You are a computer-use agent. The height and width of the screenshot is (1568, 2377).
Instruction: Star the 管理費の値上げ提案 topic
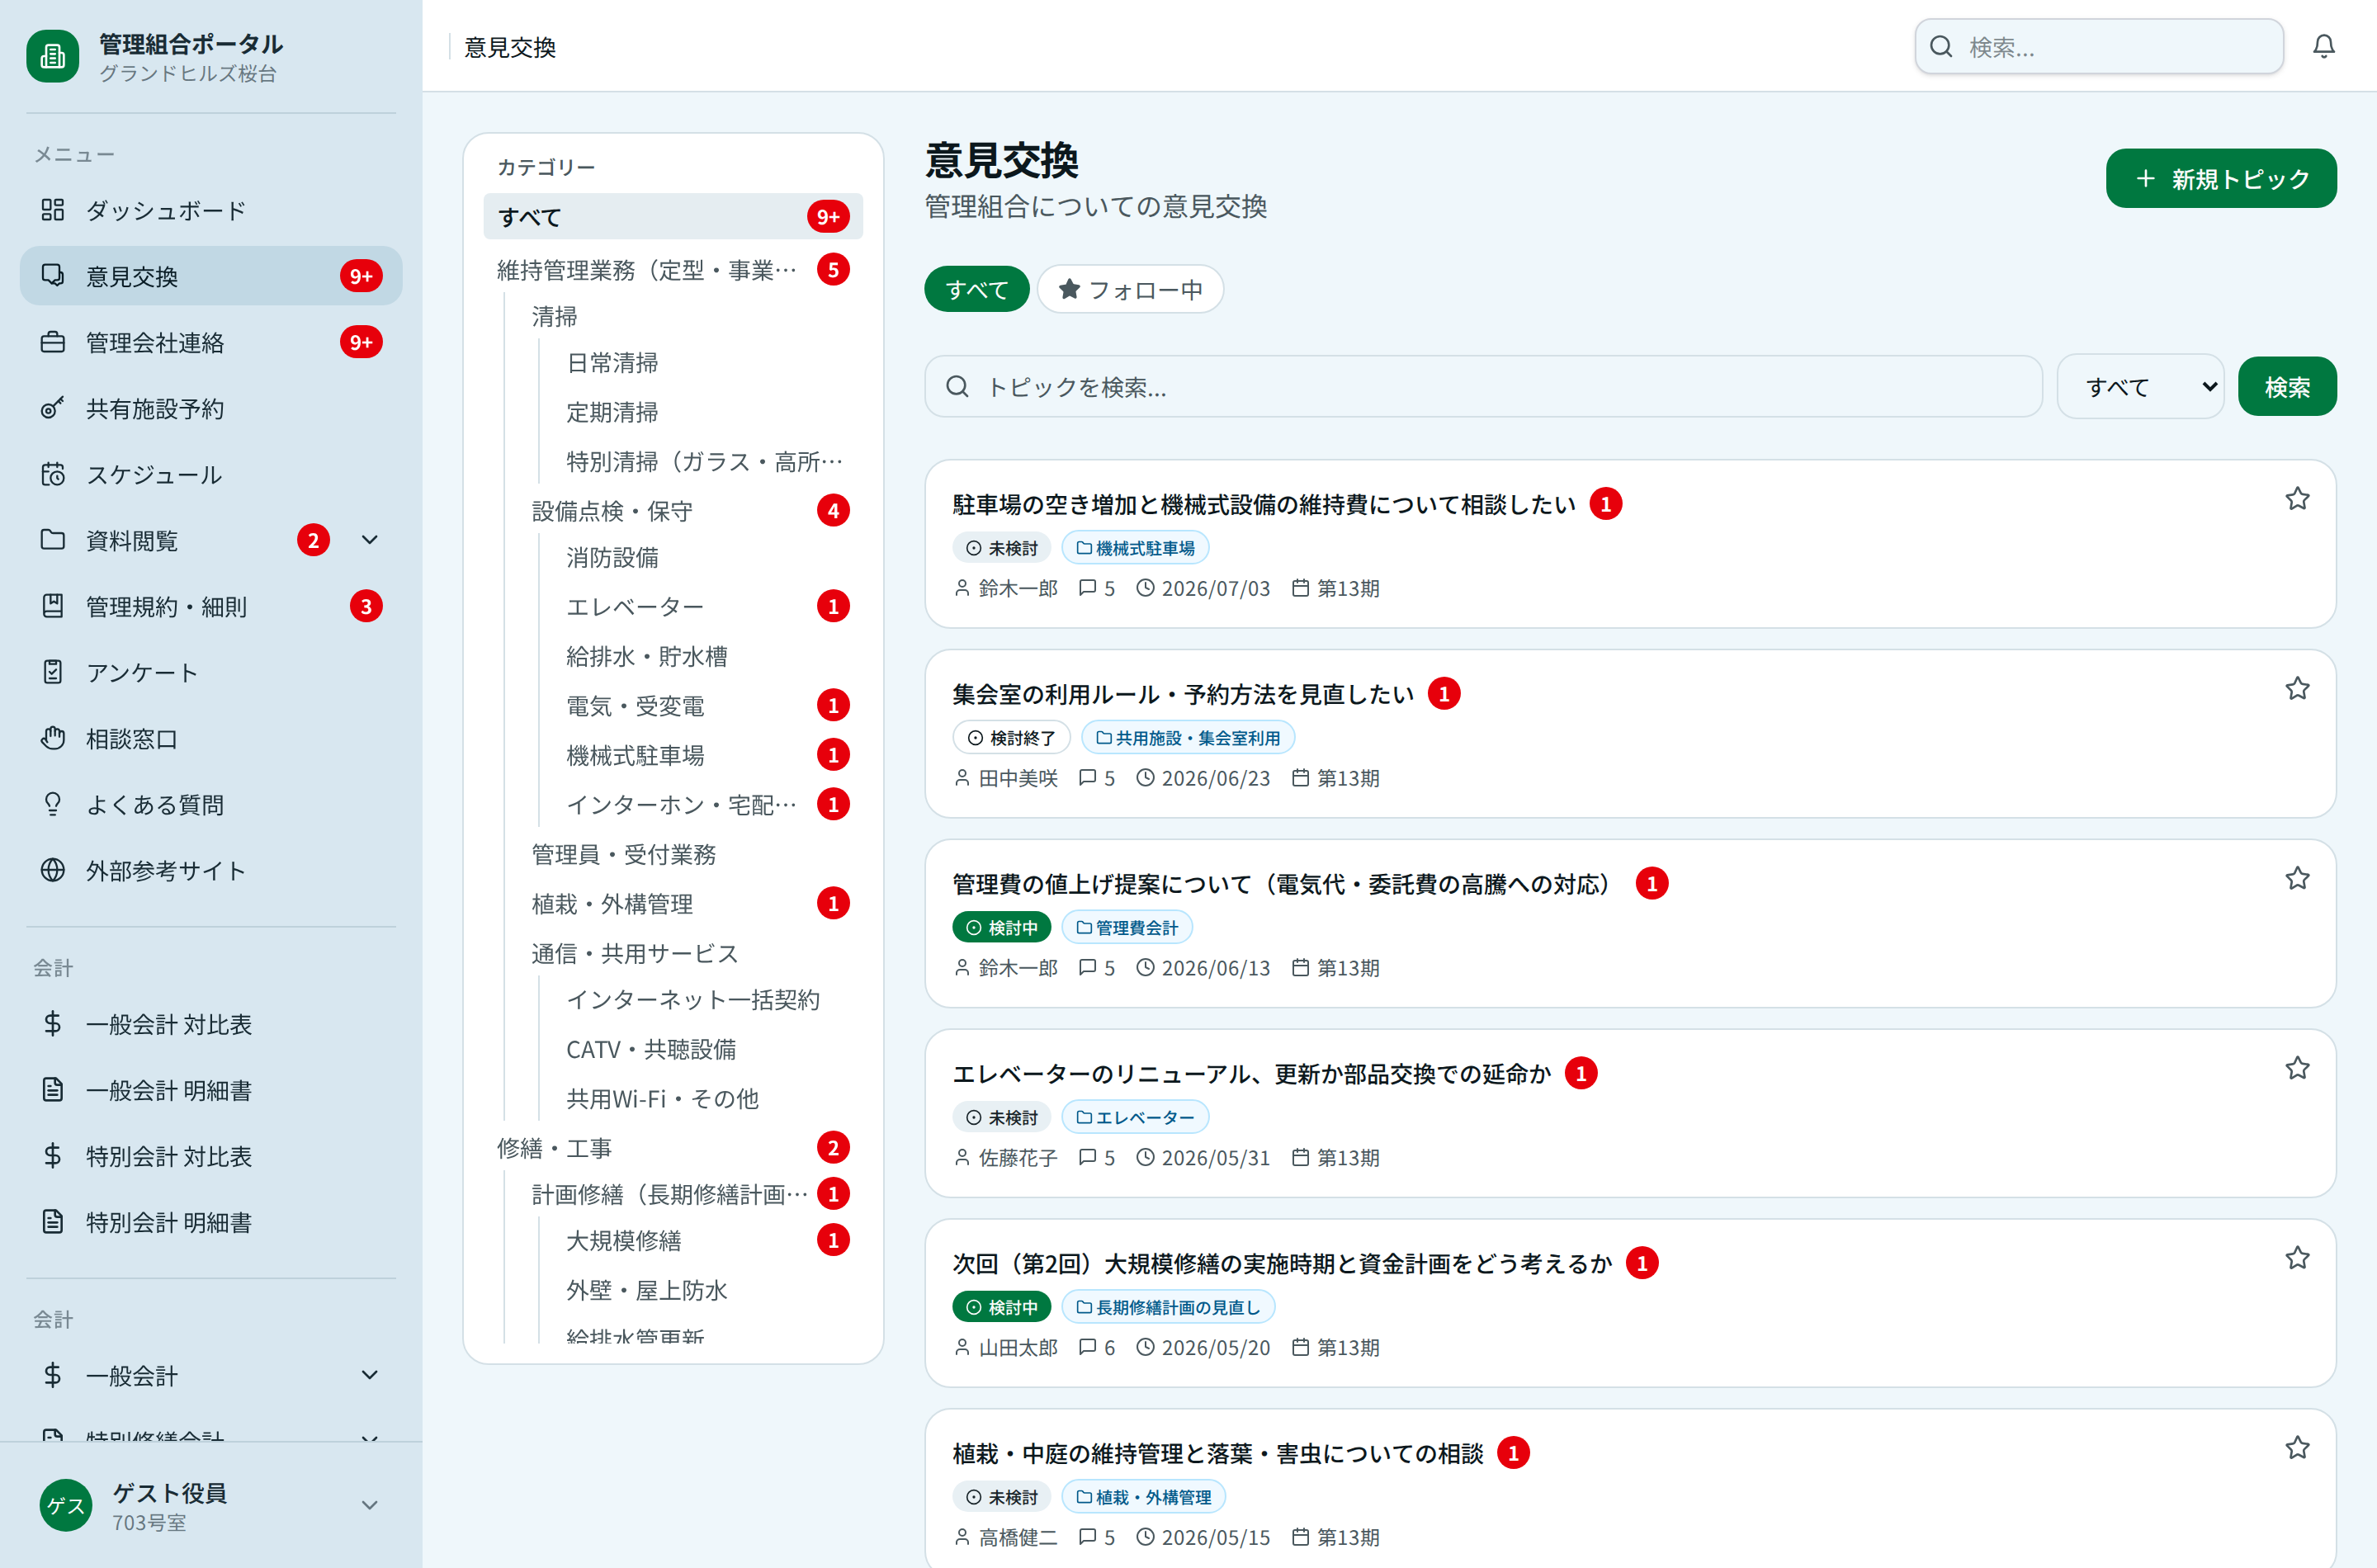(2297, 879)
